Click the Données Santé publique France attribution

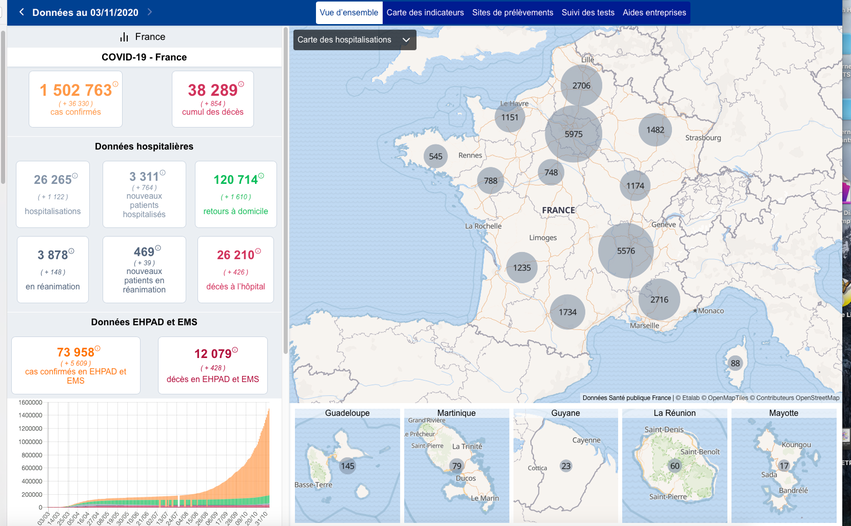pyautogui.click(x=626, y=398)
